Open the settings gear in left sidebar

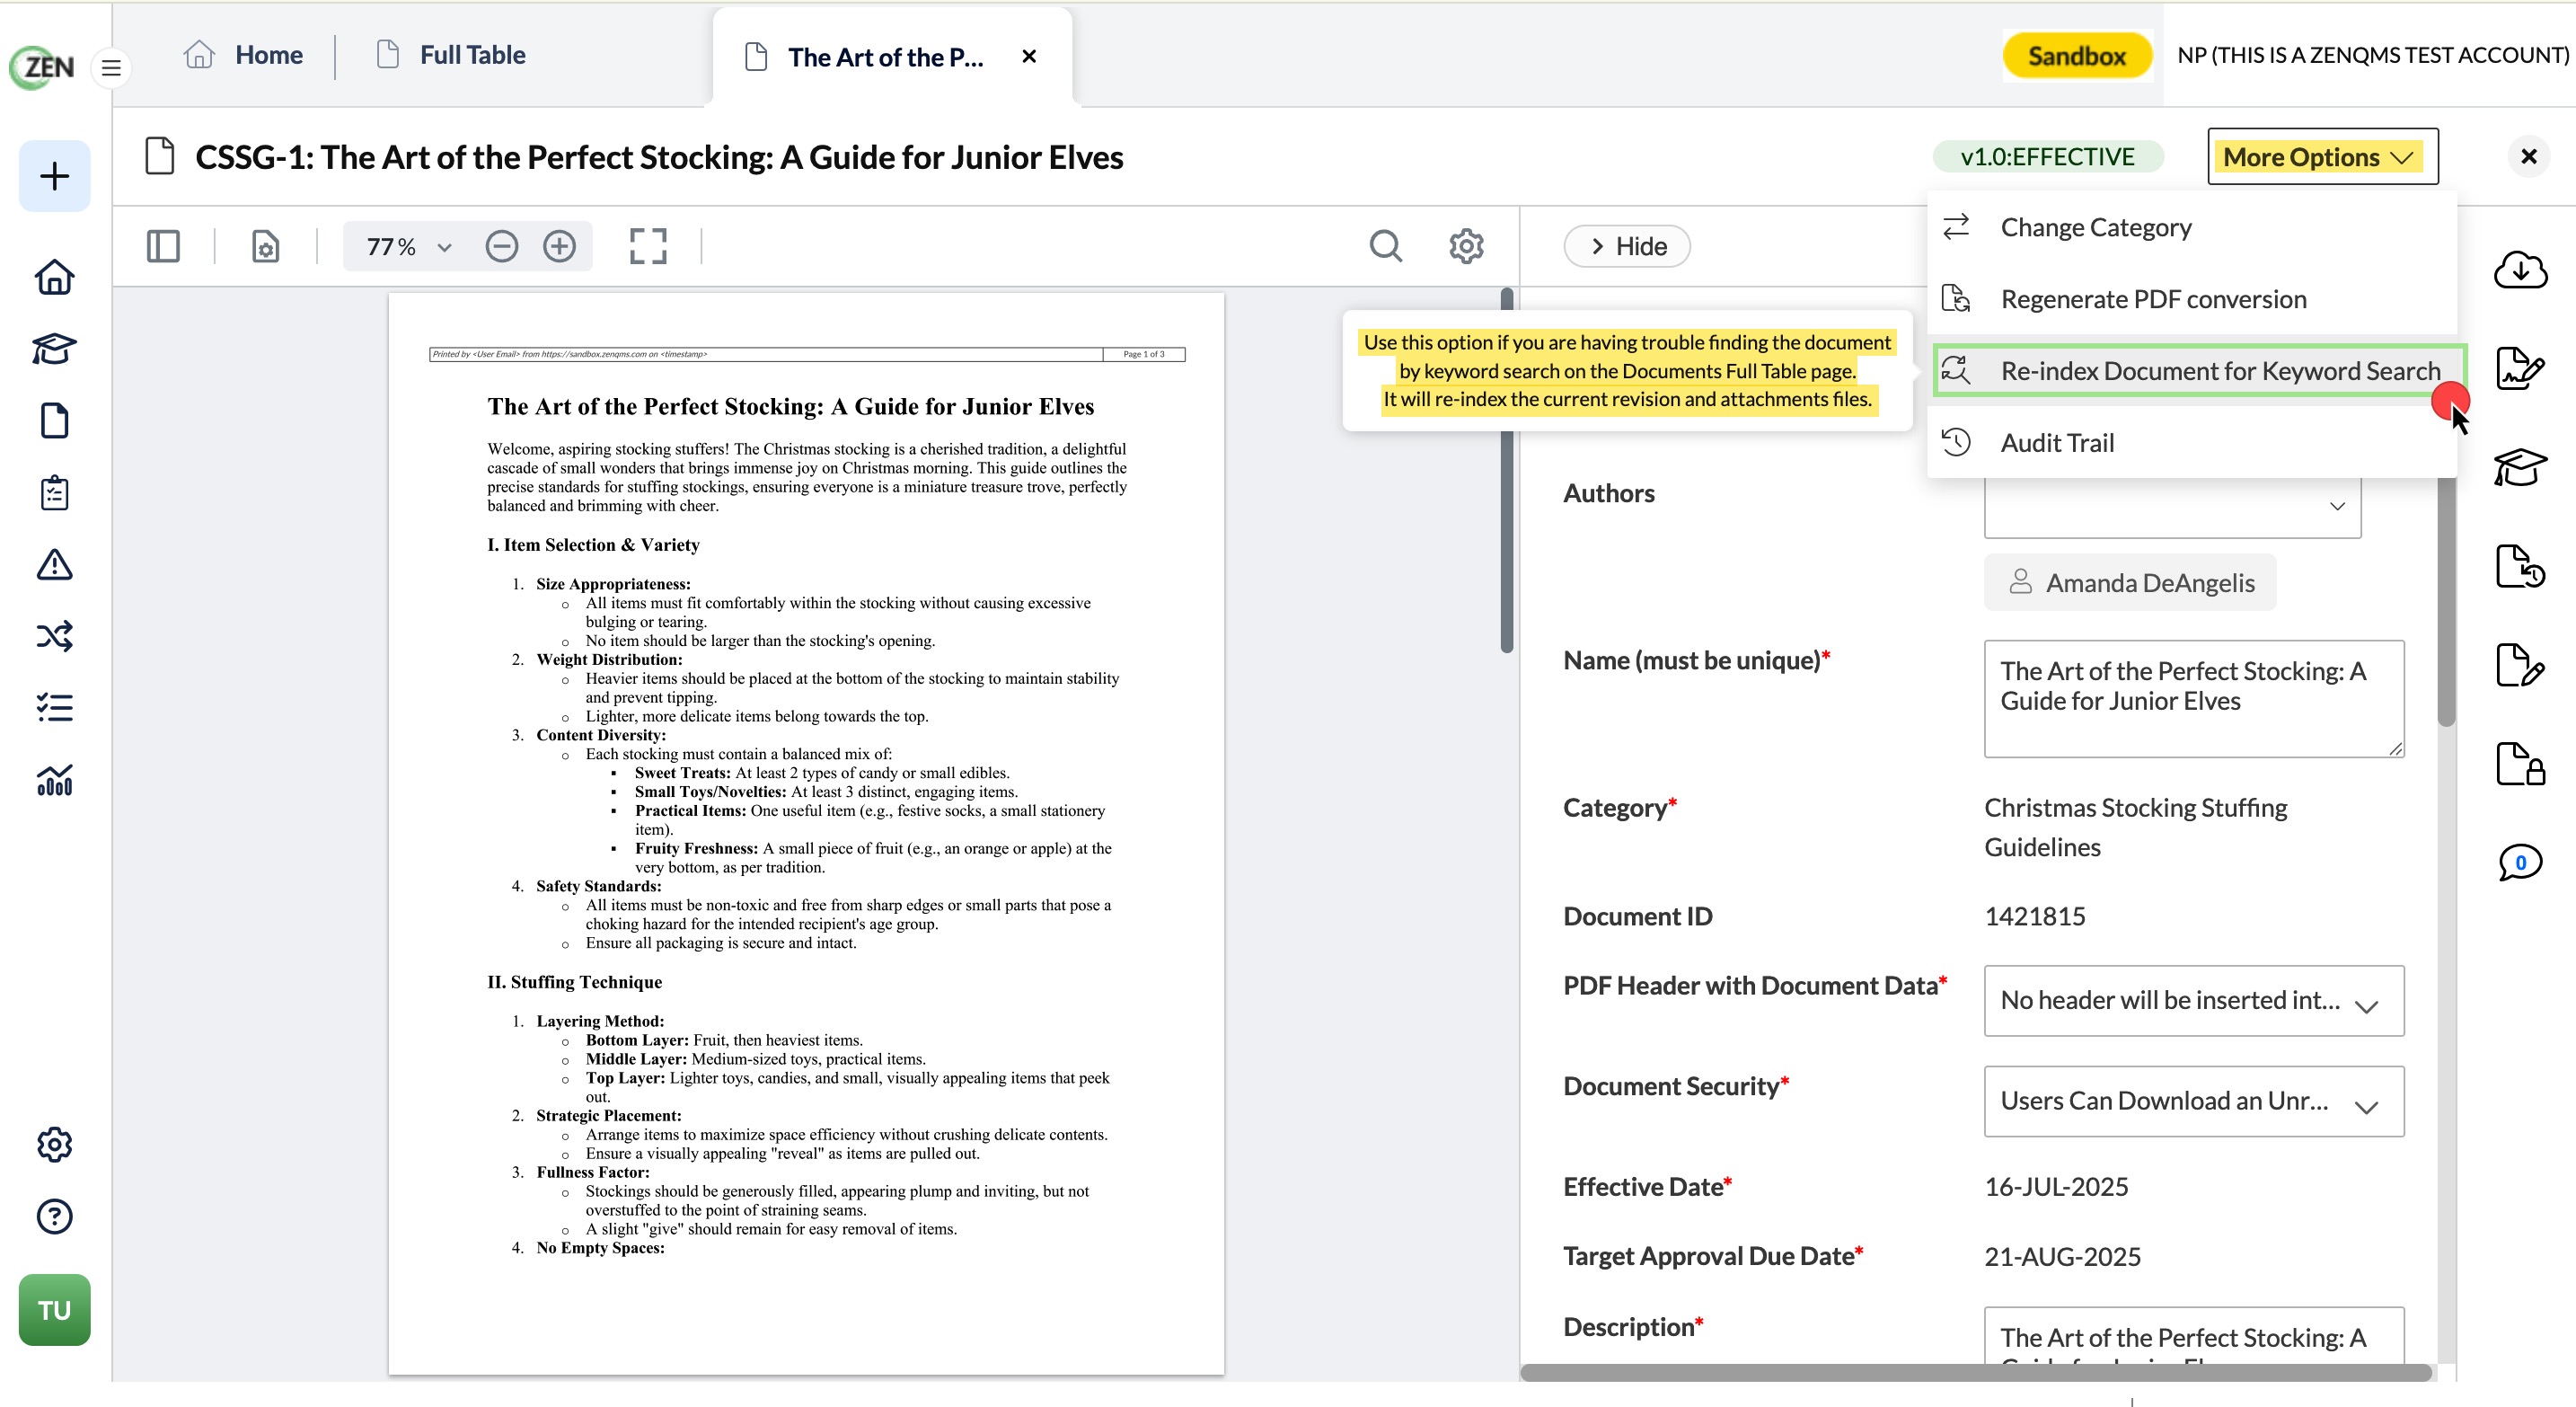54,1144
